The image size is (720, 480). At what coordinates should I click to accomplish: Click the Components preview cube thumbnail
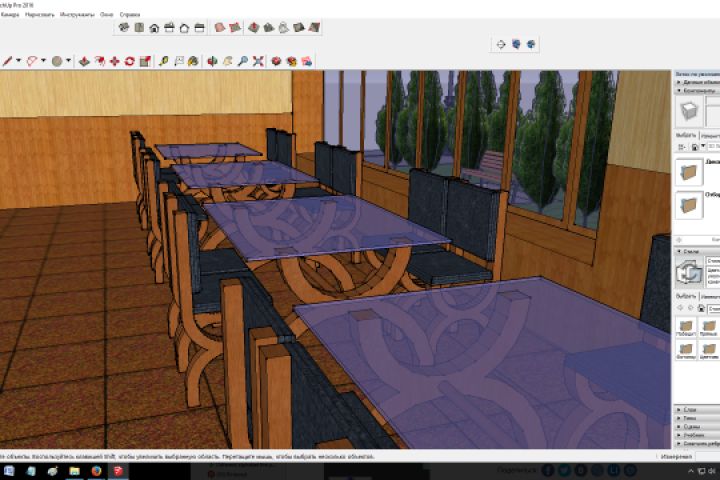[x=689, y=111]
